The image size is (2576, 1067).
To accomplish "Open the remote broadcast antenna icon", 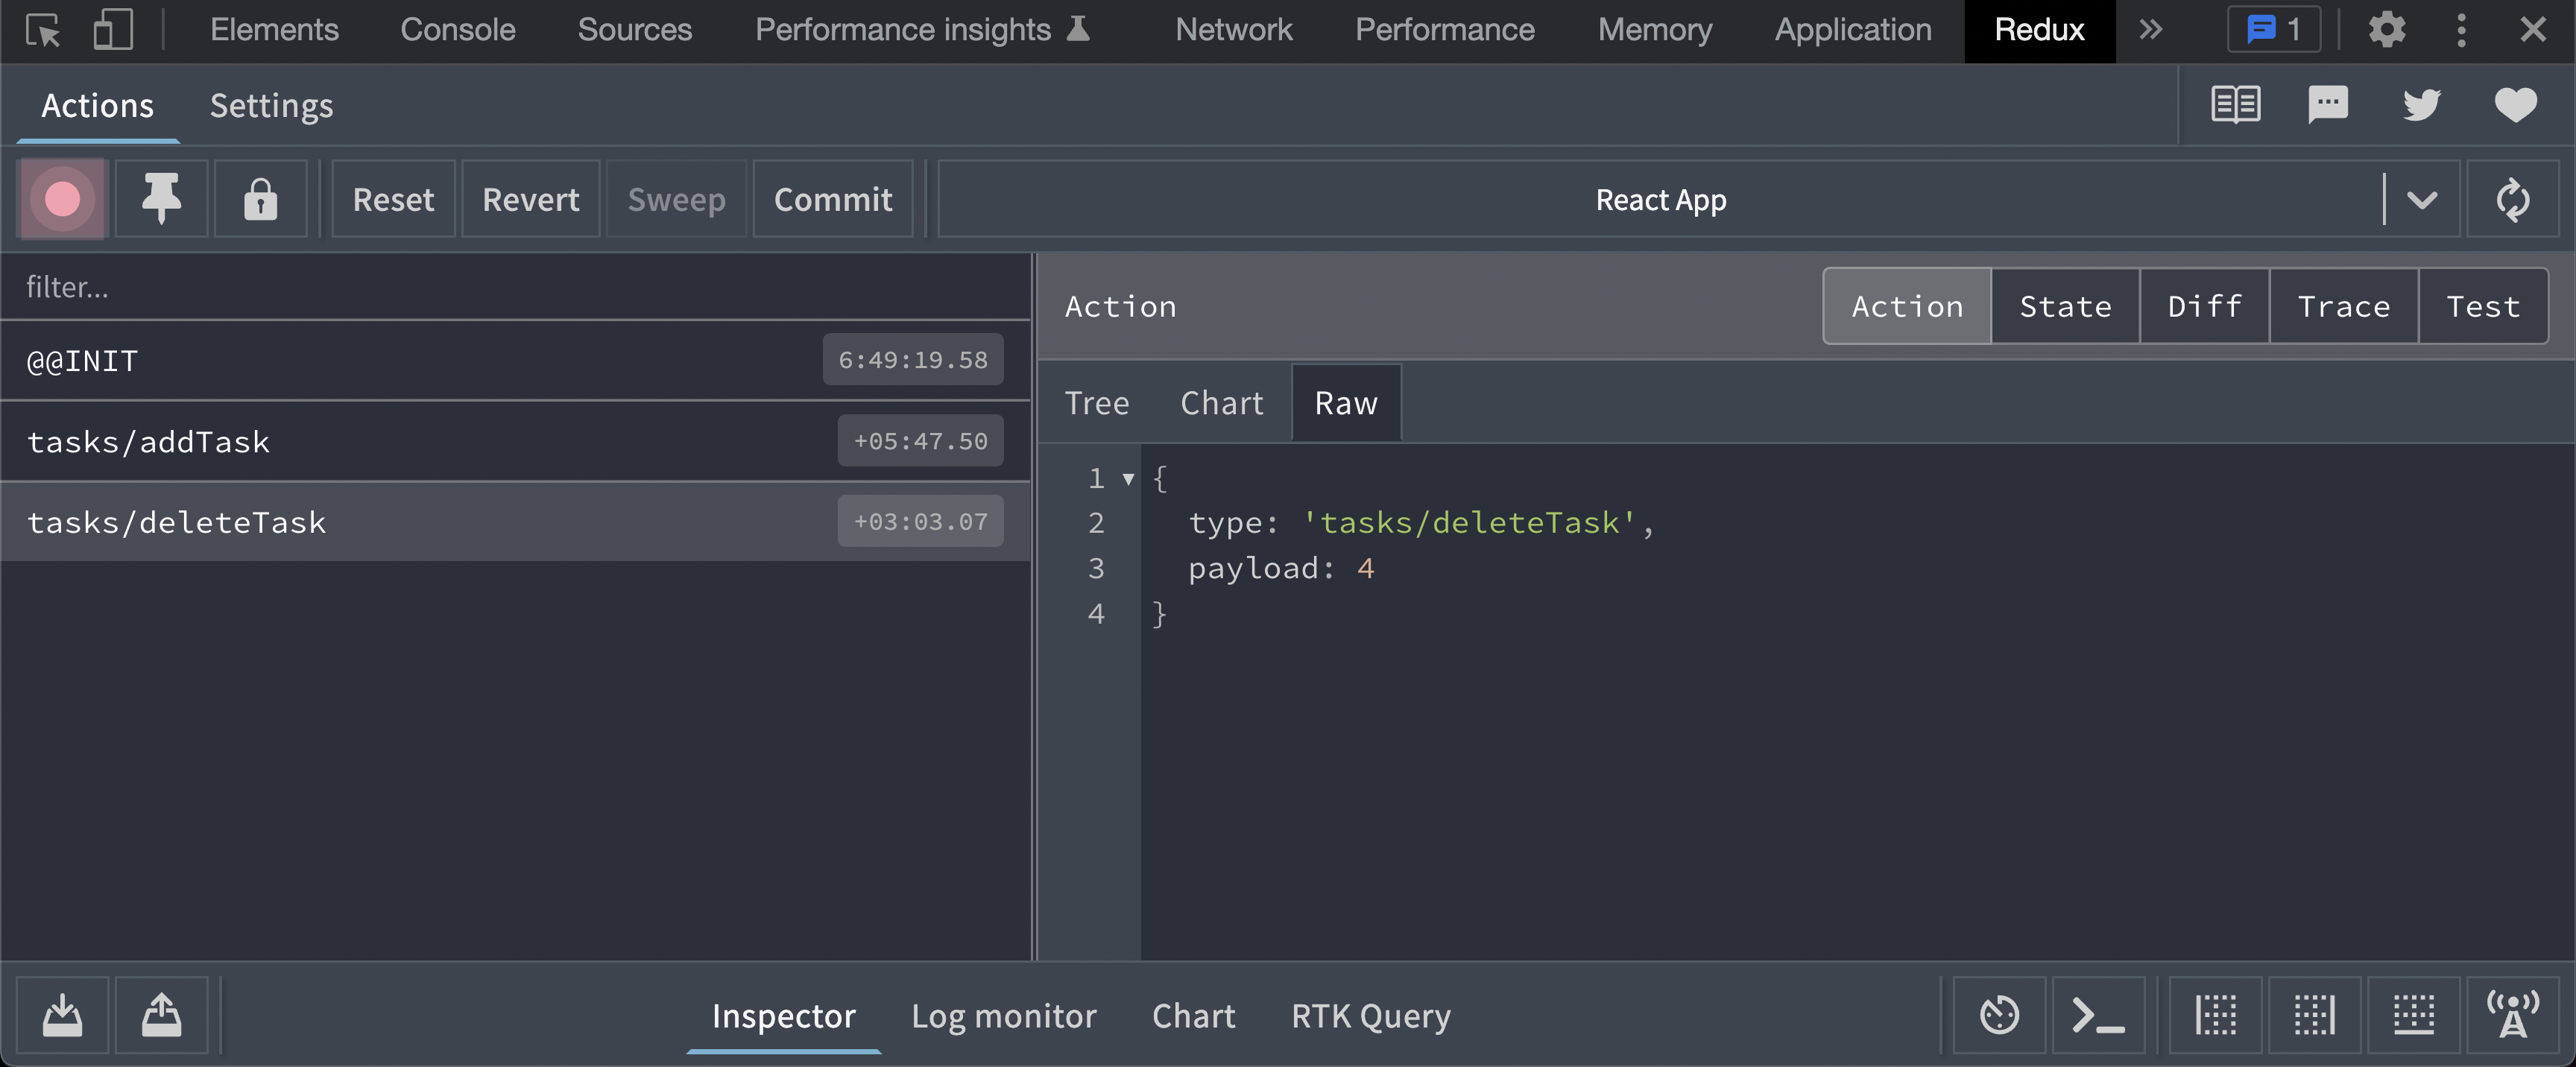I will 2512,1015.
